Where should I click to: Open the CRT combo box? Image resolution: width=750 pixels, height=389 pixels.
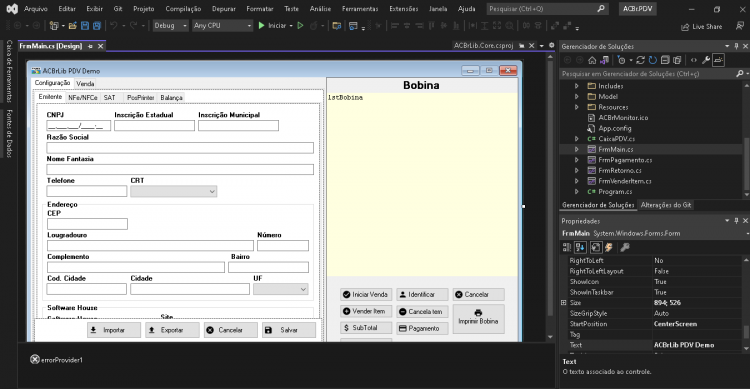pos(174,191)
